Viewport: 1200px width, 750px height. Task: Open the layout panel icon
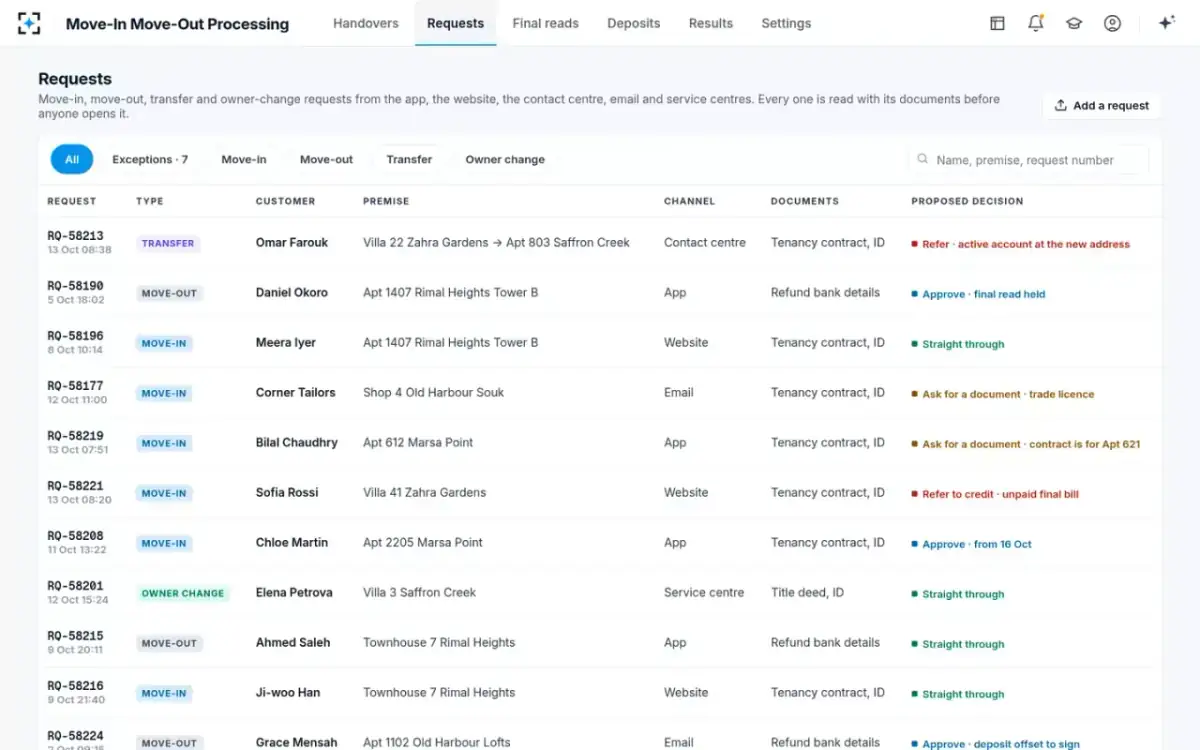(x=997, y=23)
